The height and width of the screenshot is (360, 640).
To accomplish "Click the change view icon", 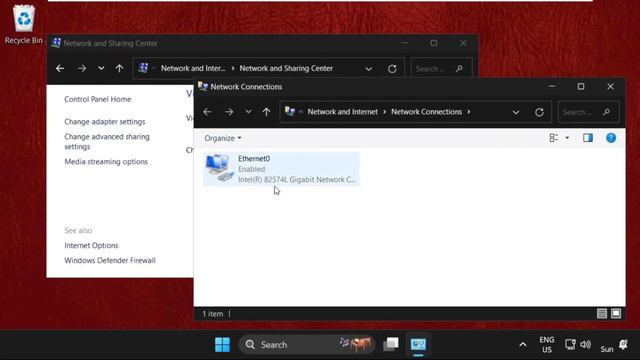I will [553, 138].
